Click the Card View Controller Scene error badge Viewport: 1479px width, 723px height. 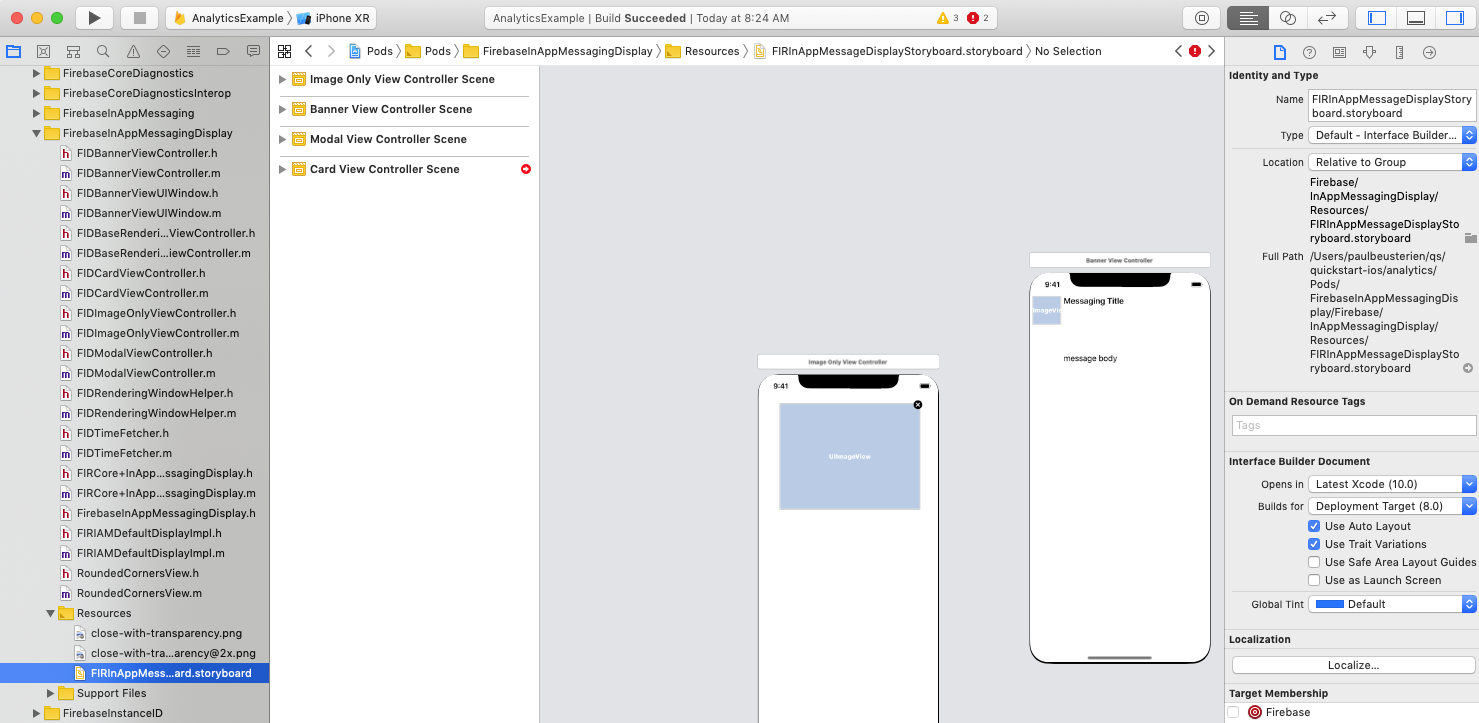click(526, 169)
